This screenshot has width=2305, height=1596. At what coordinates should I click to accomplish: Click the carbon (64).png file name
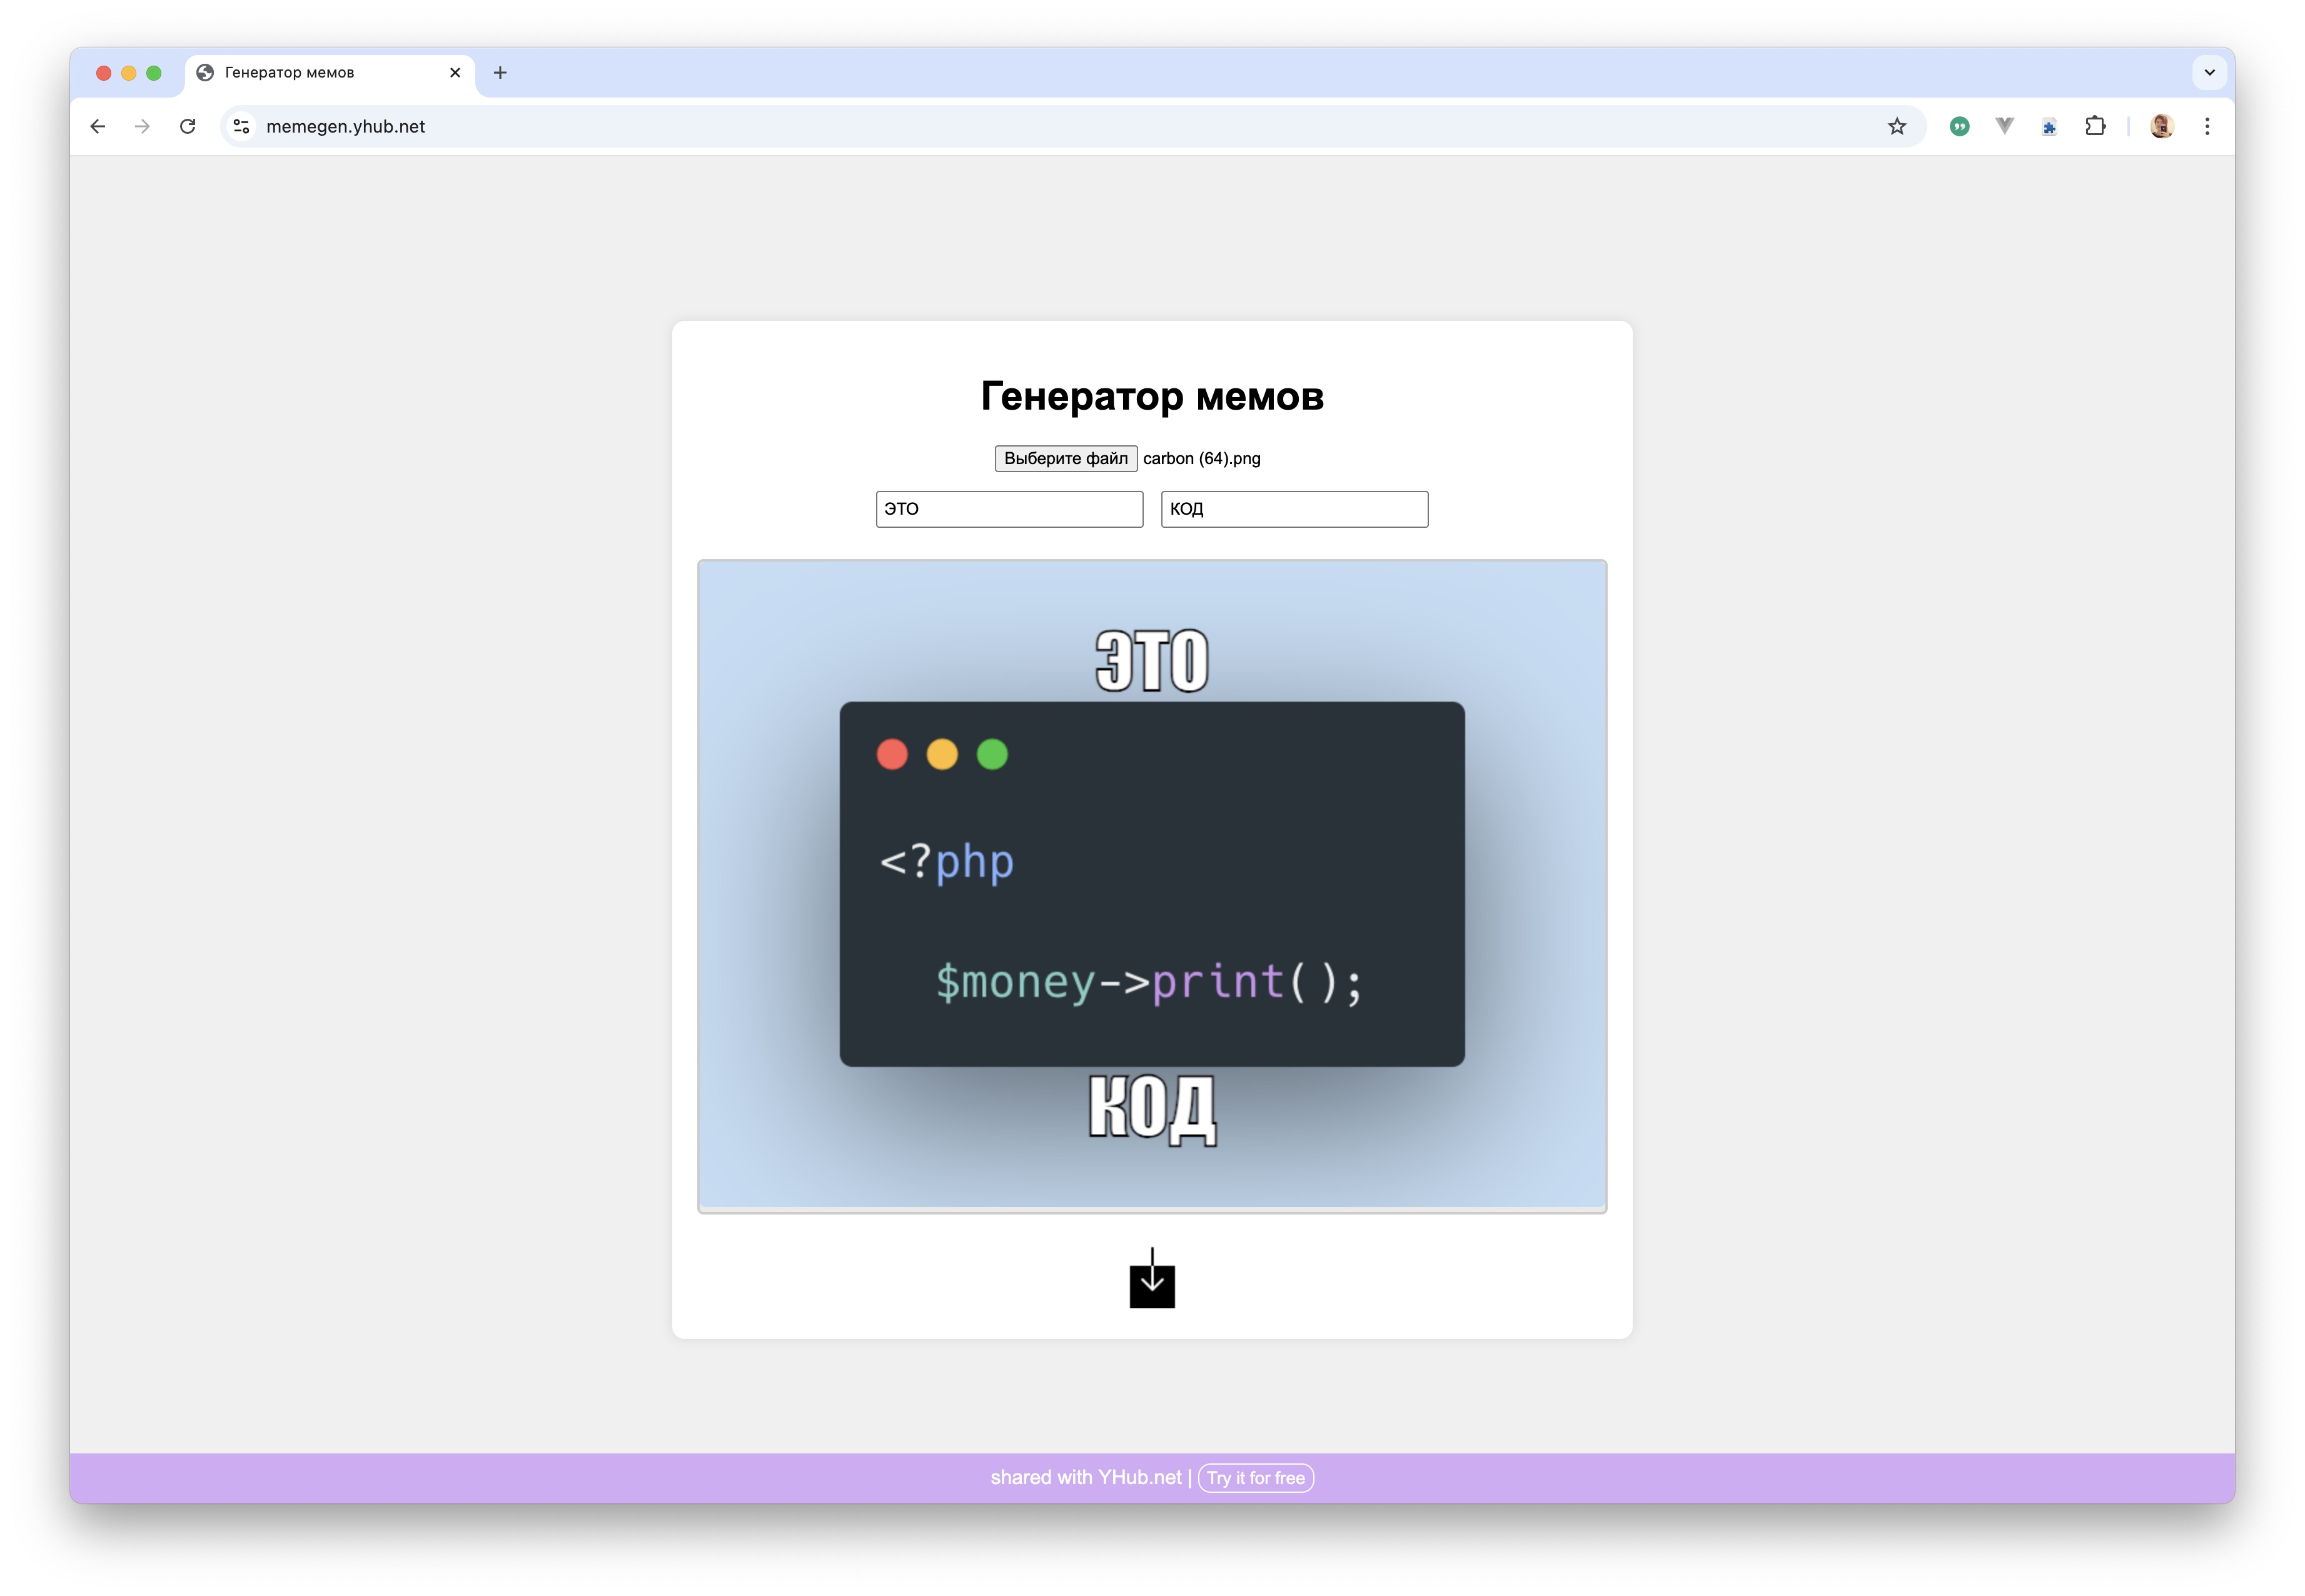(1201, 459)
